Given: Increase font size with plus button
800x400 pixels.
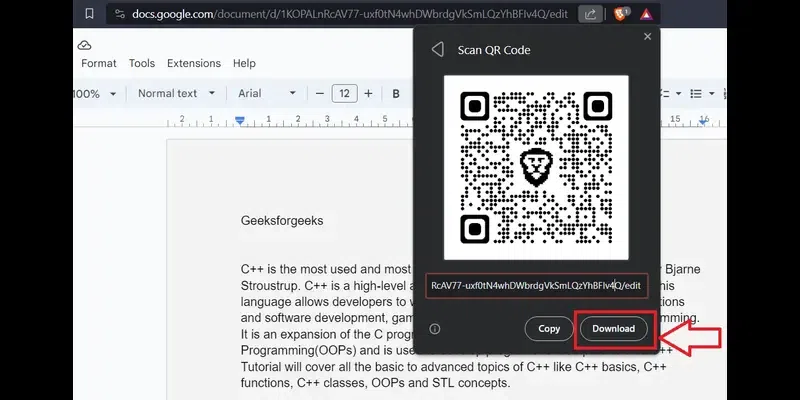Looking at the screenshot, I should [x=368, y=93].
